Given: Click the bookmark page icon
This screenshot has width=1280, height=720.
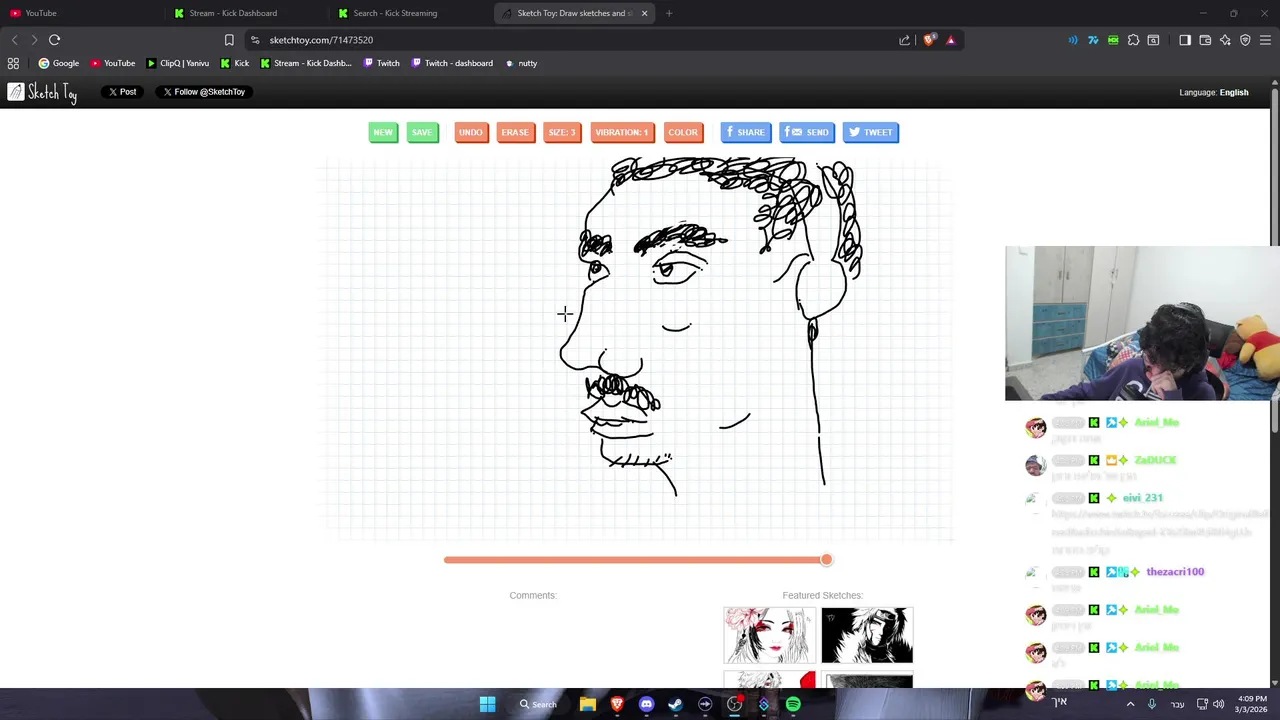Looking at the screenshot, I should [x=229, y=40].
